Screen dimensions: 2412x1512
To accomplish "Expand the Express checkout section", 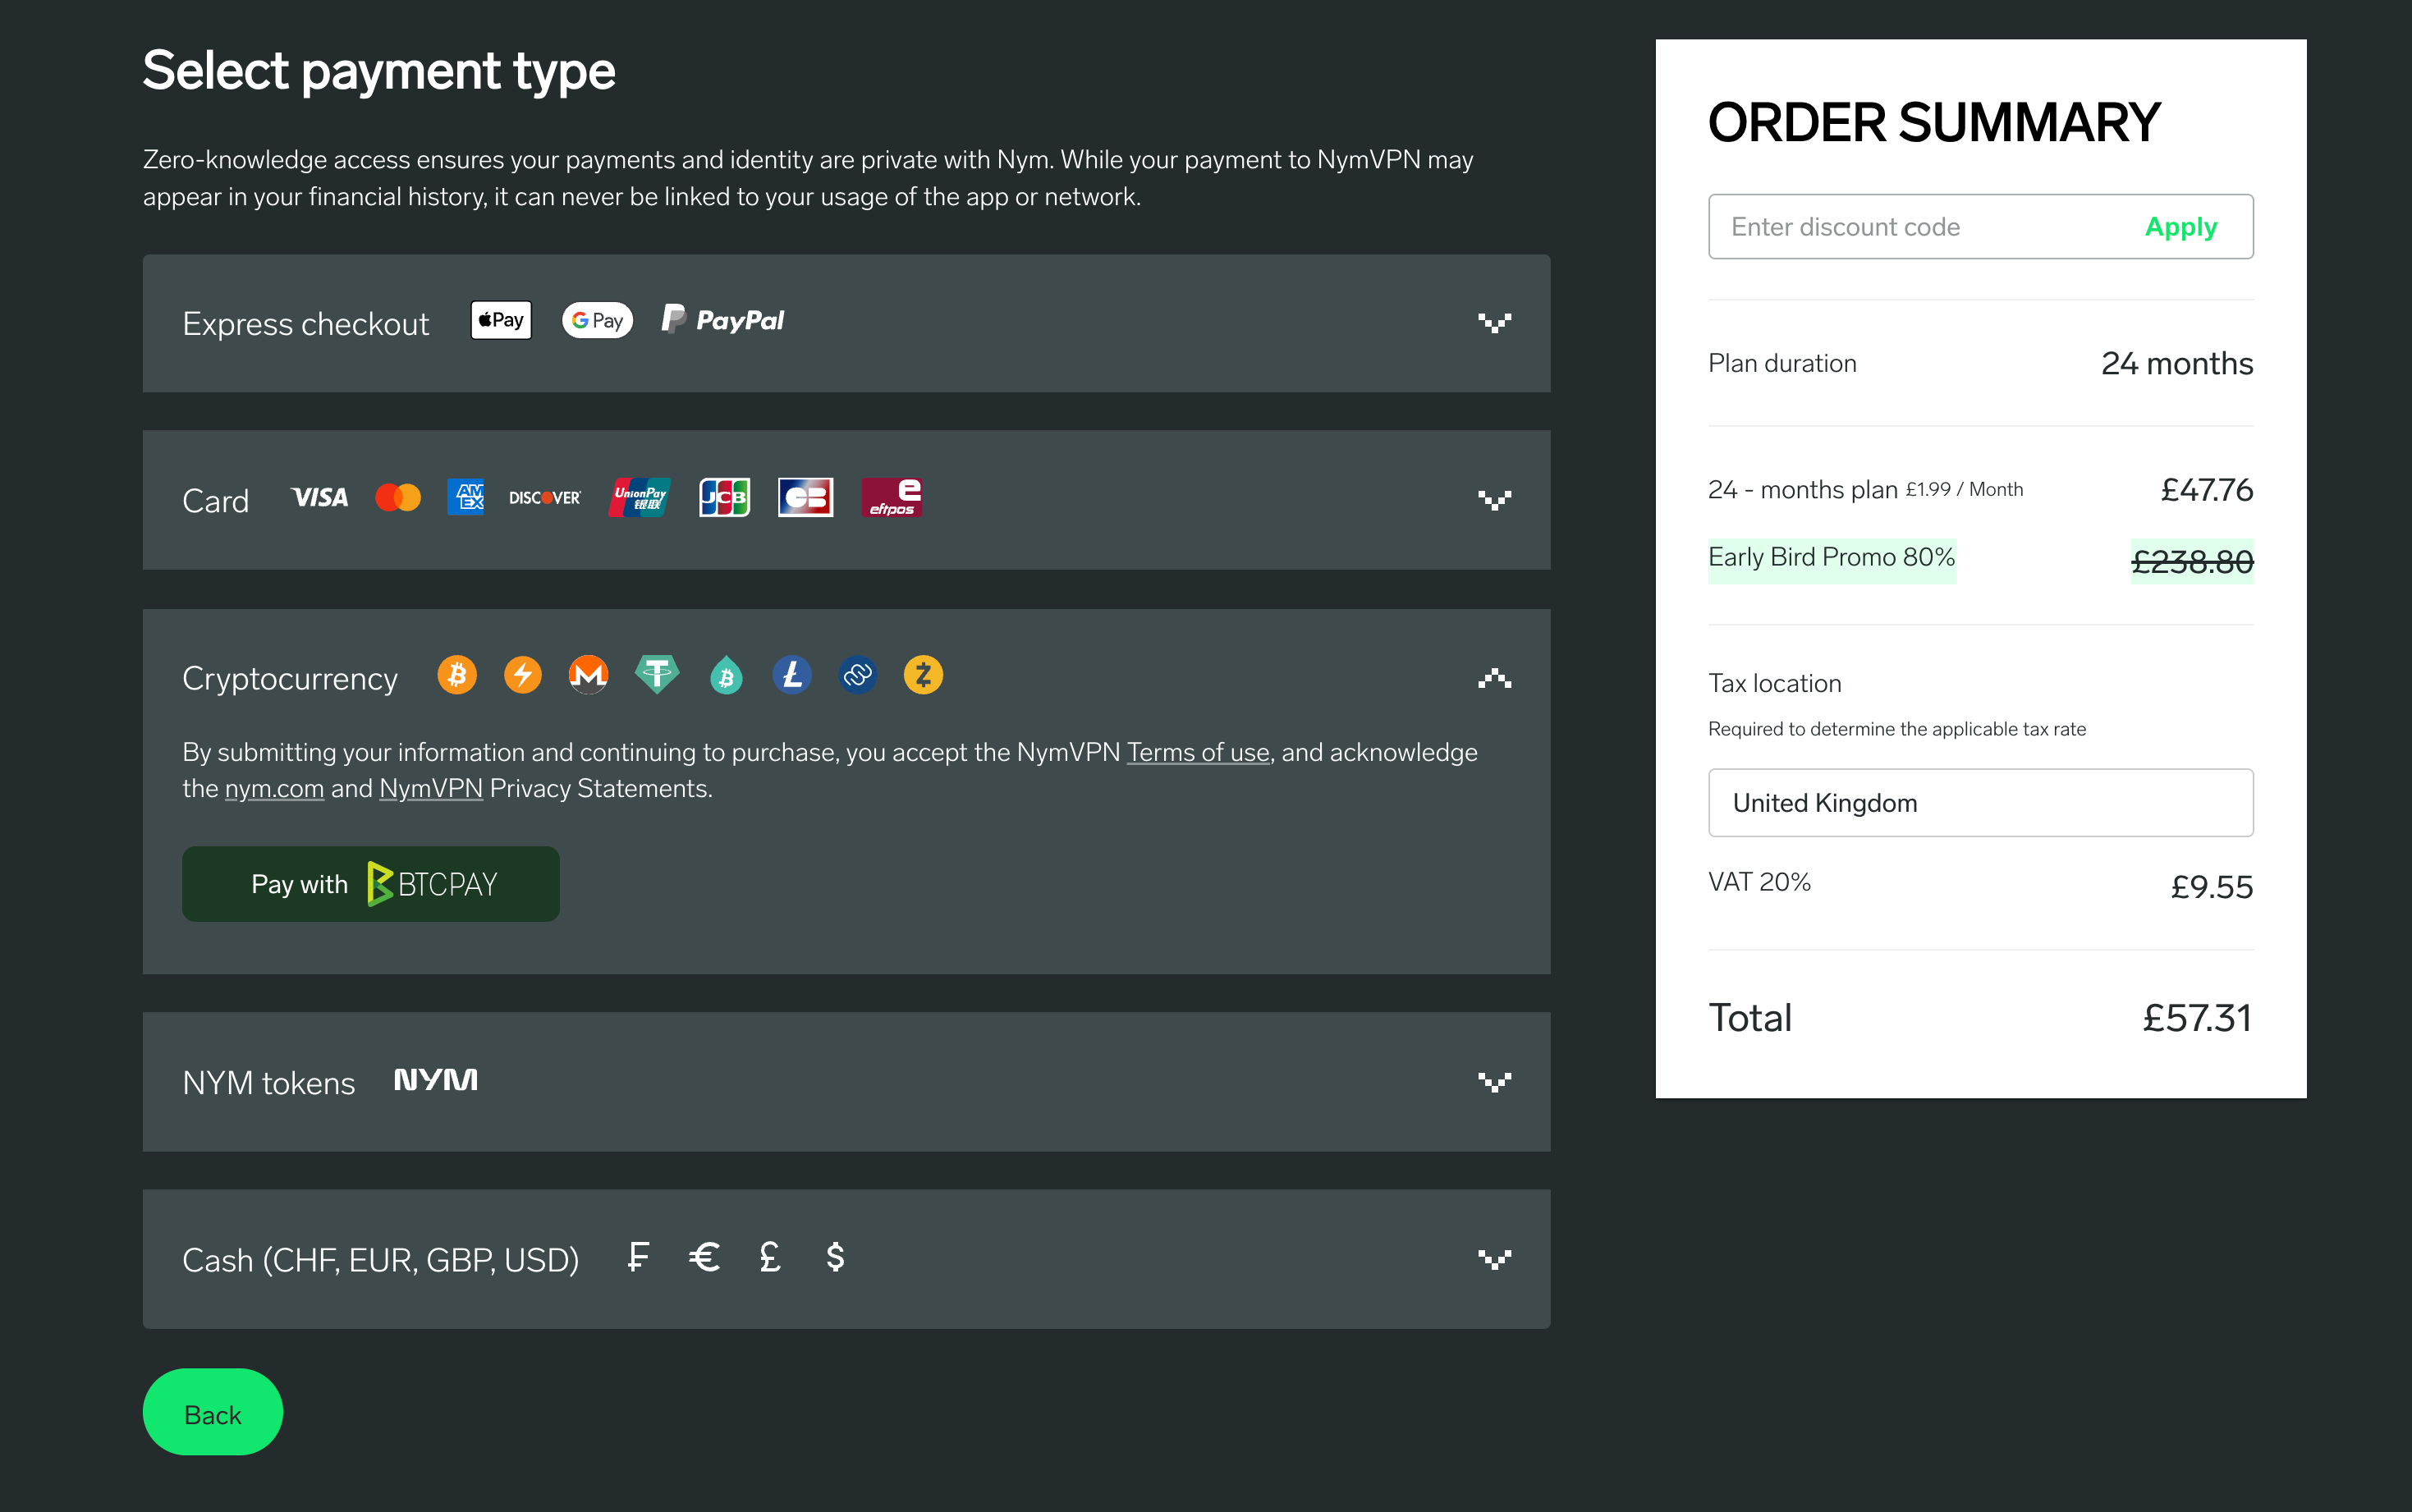I will [1494, 323].
